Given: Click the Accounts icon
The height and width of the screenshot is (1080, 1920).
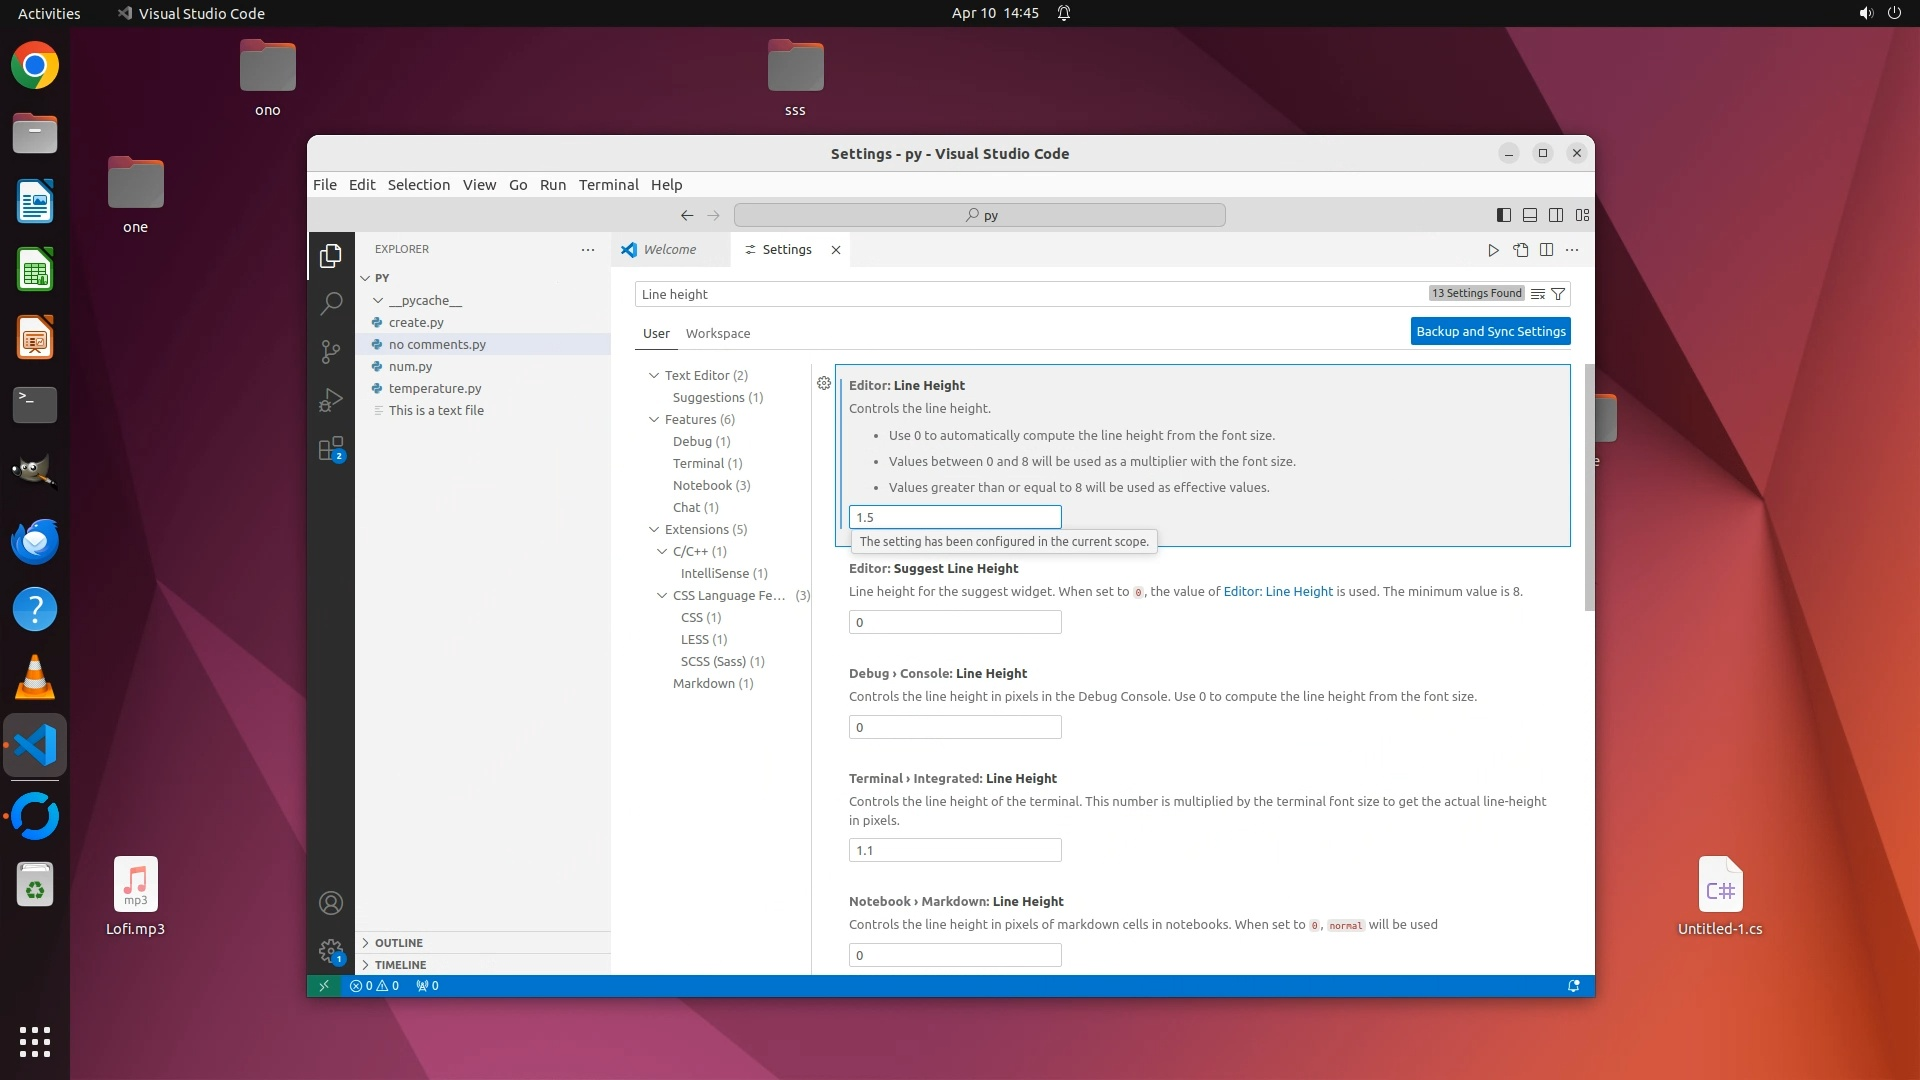Looking at the screenshot, I should [331, 903].
